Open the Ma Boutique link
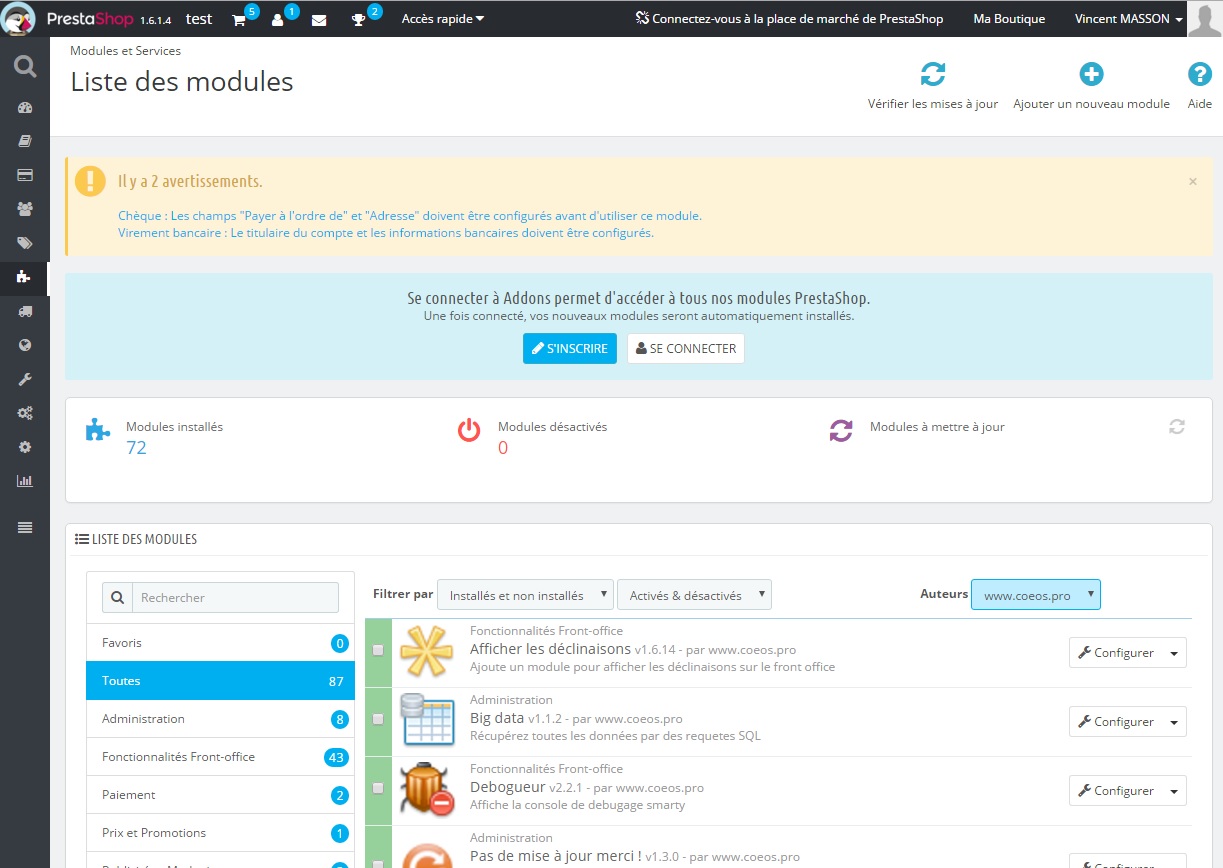The width and height of the screenshot is (1223, 868). click(1009, 19)
